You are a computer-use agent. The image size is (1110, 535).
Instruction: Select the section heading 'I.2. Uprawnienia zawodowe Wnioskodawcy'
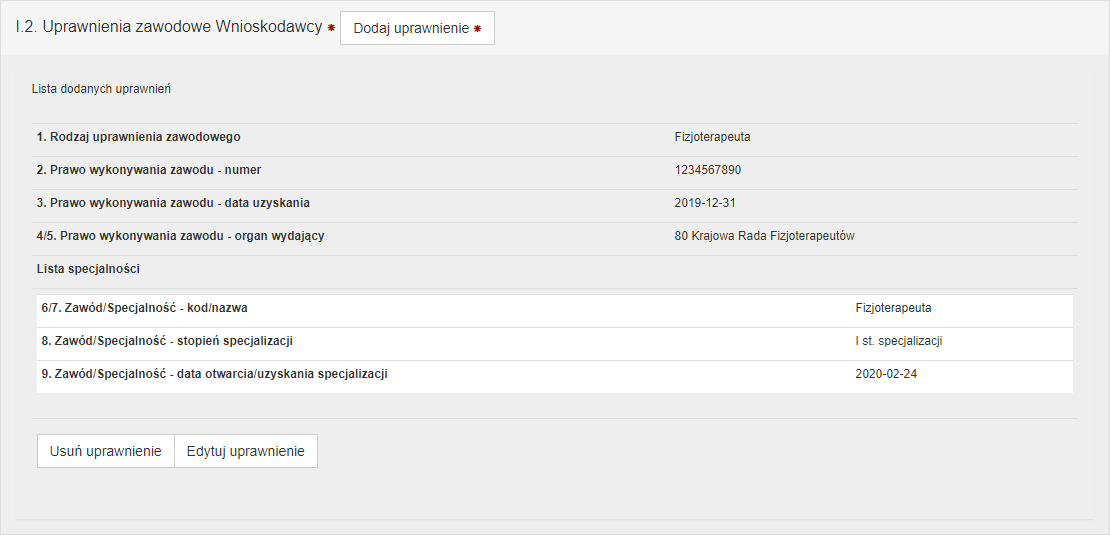tap(168, 27)
